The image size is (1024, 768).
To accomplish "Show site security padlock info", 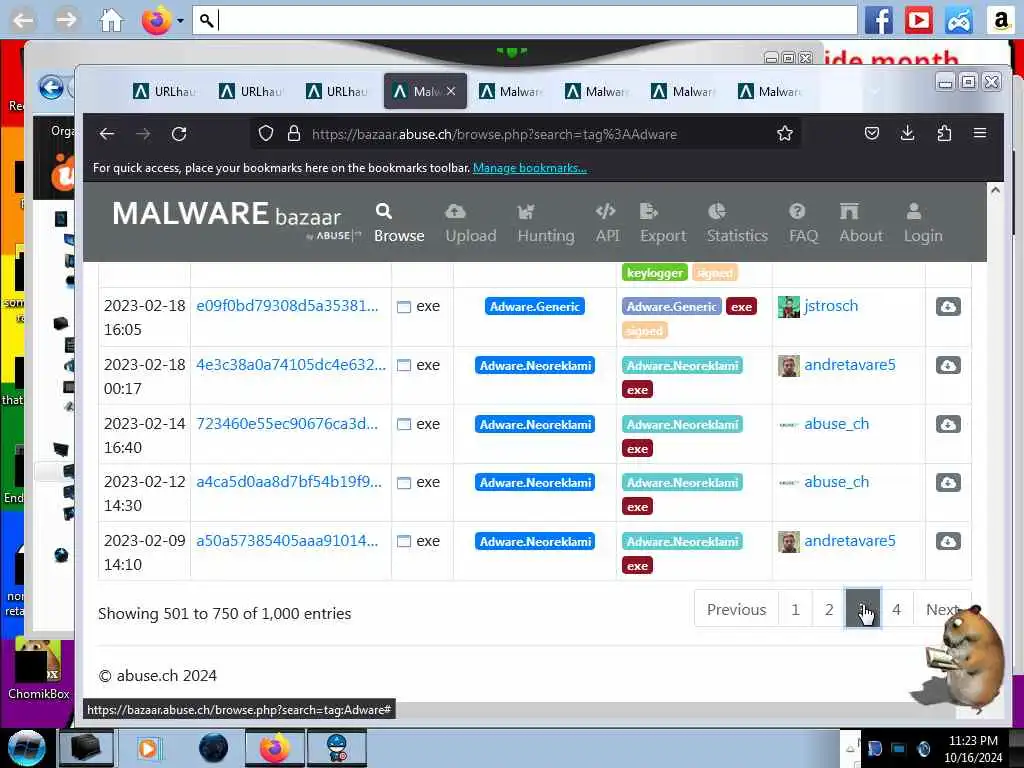I will pyautogui.click(x=294, y=134).
